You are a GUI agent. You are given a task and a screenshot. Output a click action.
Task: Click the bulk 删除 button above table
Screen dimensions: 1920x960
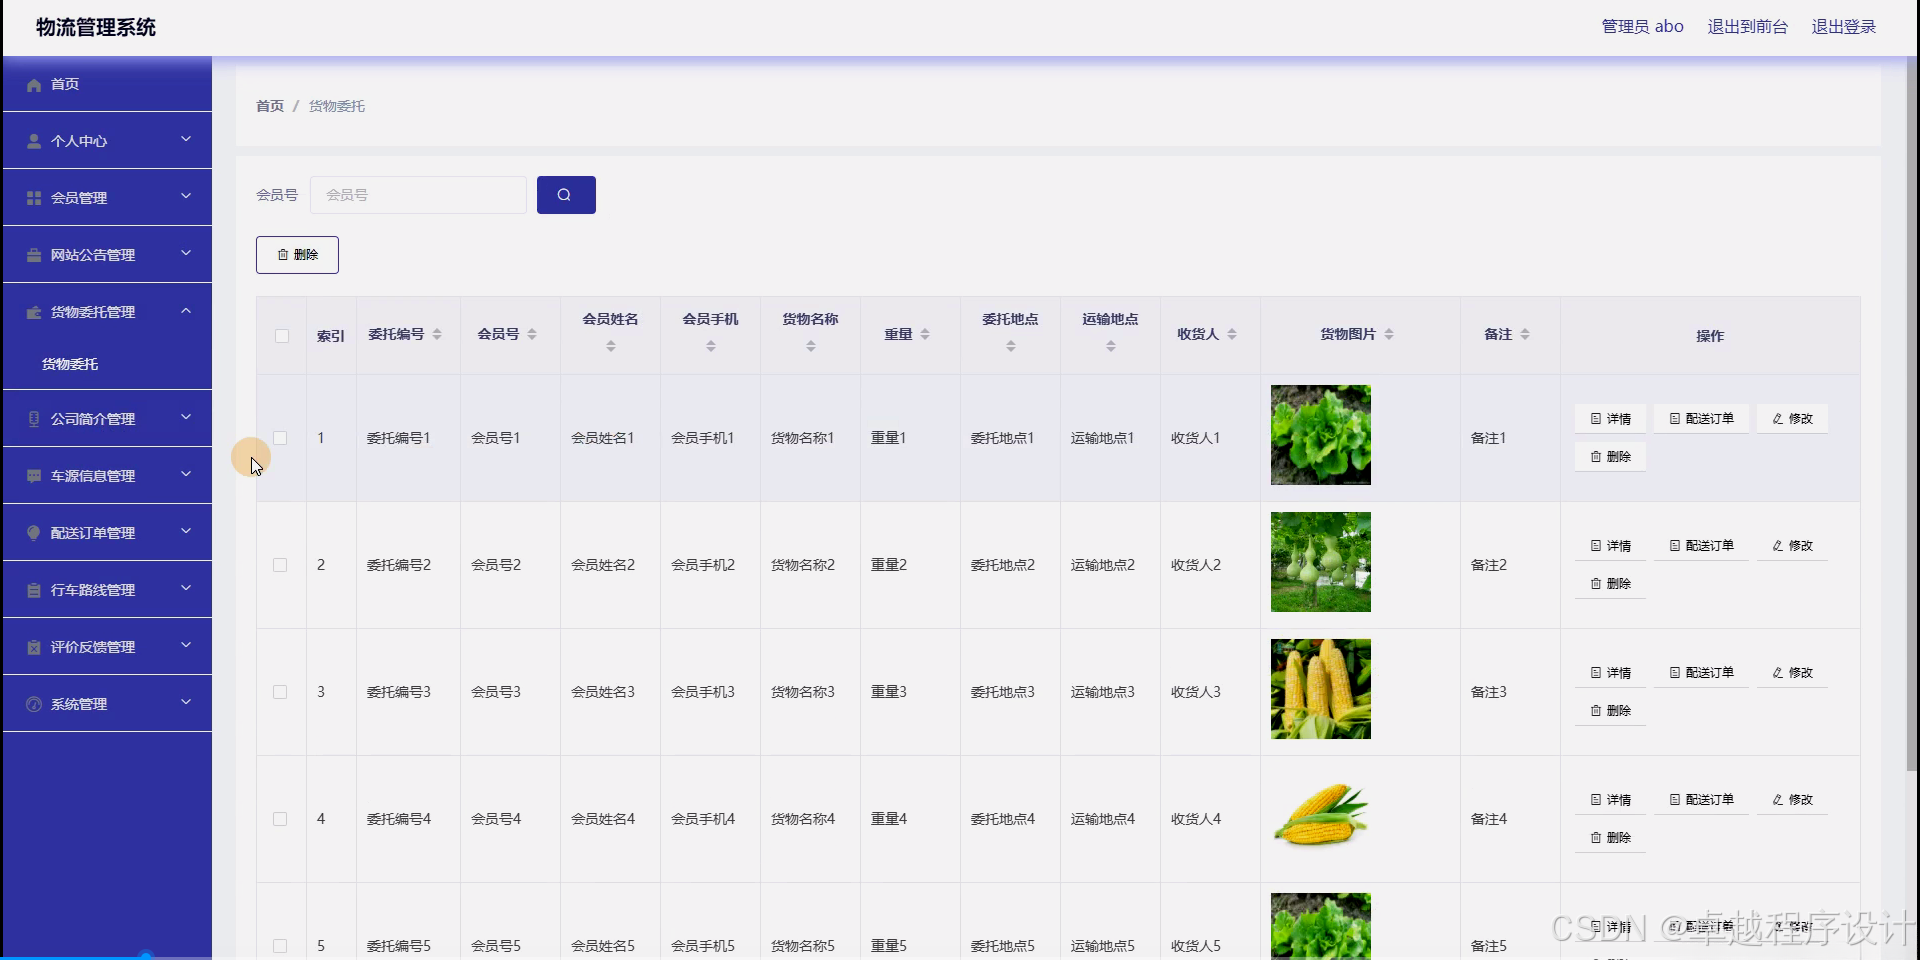(297, 255)
